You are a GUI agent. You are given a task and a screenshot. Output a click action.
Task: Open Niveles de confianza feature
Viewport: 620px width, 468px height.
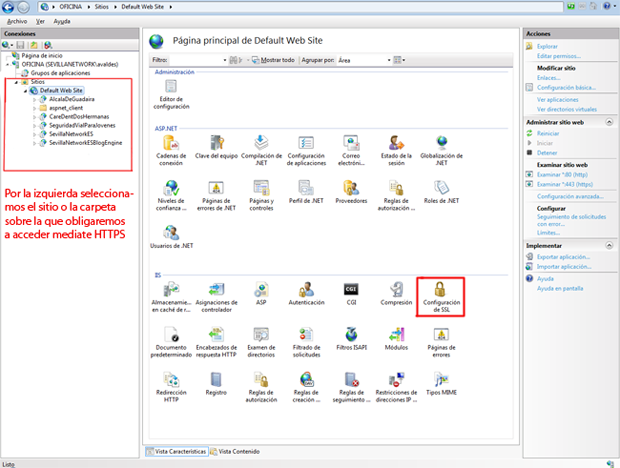pyautogui.click(x=171, y=195)
